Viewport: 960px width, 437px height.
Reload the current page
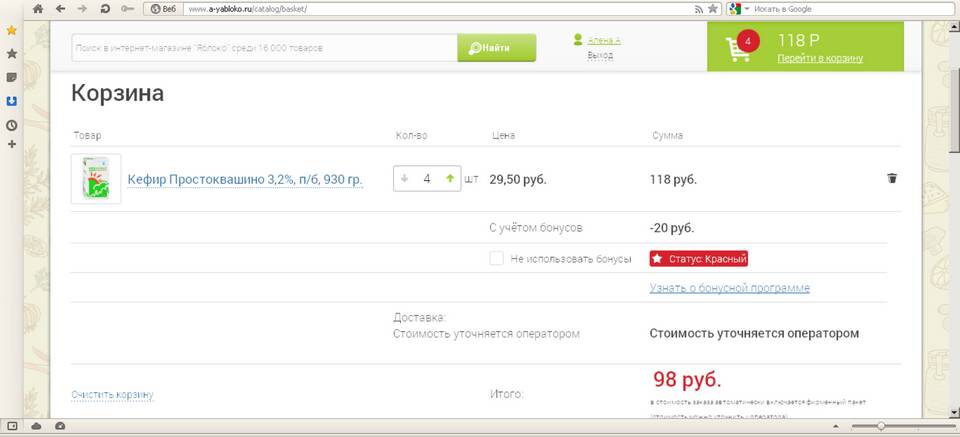(x=105, y=9)
